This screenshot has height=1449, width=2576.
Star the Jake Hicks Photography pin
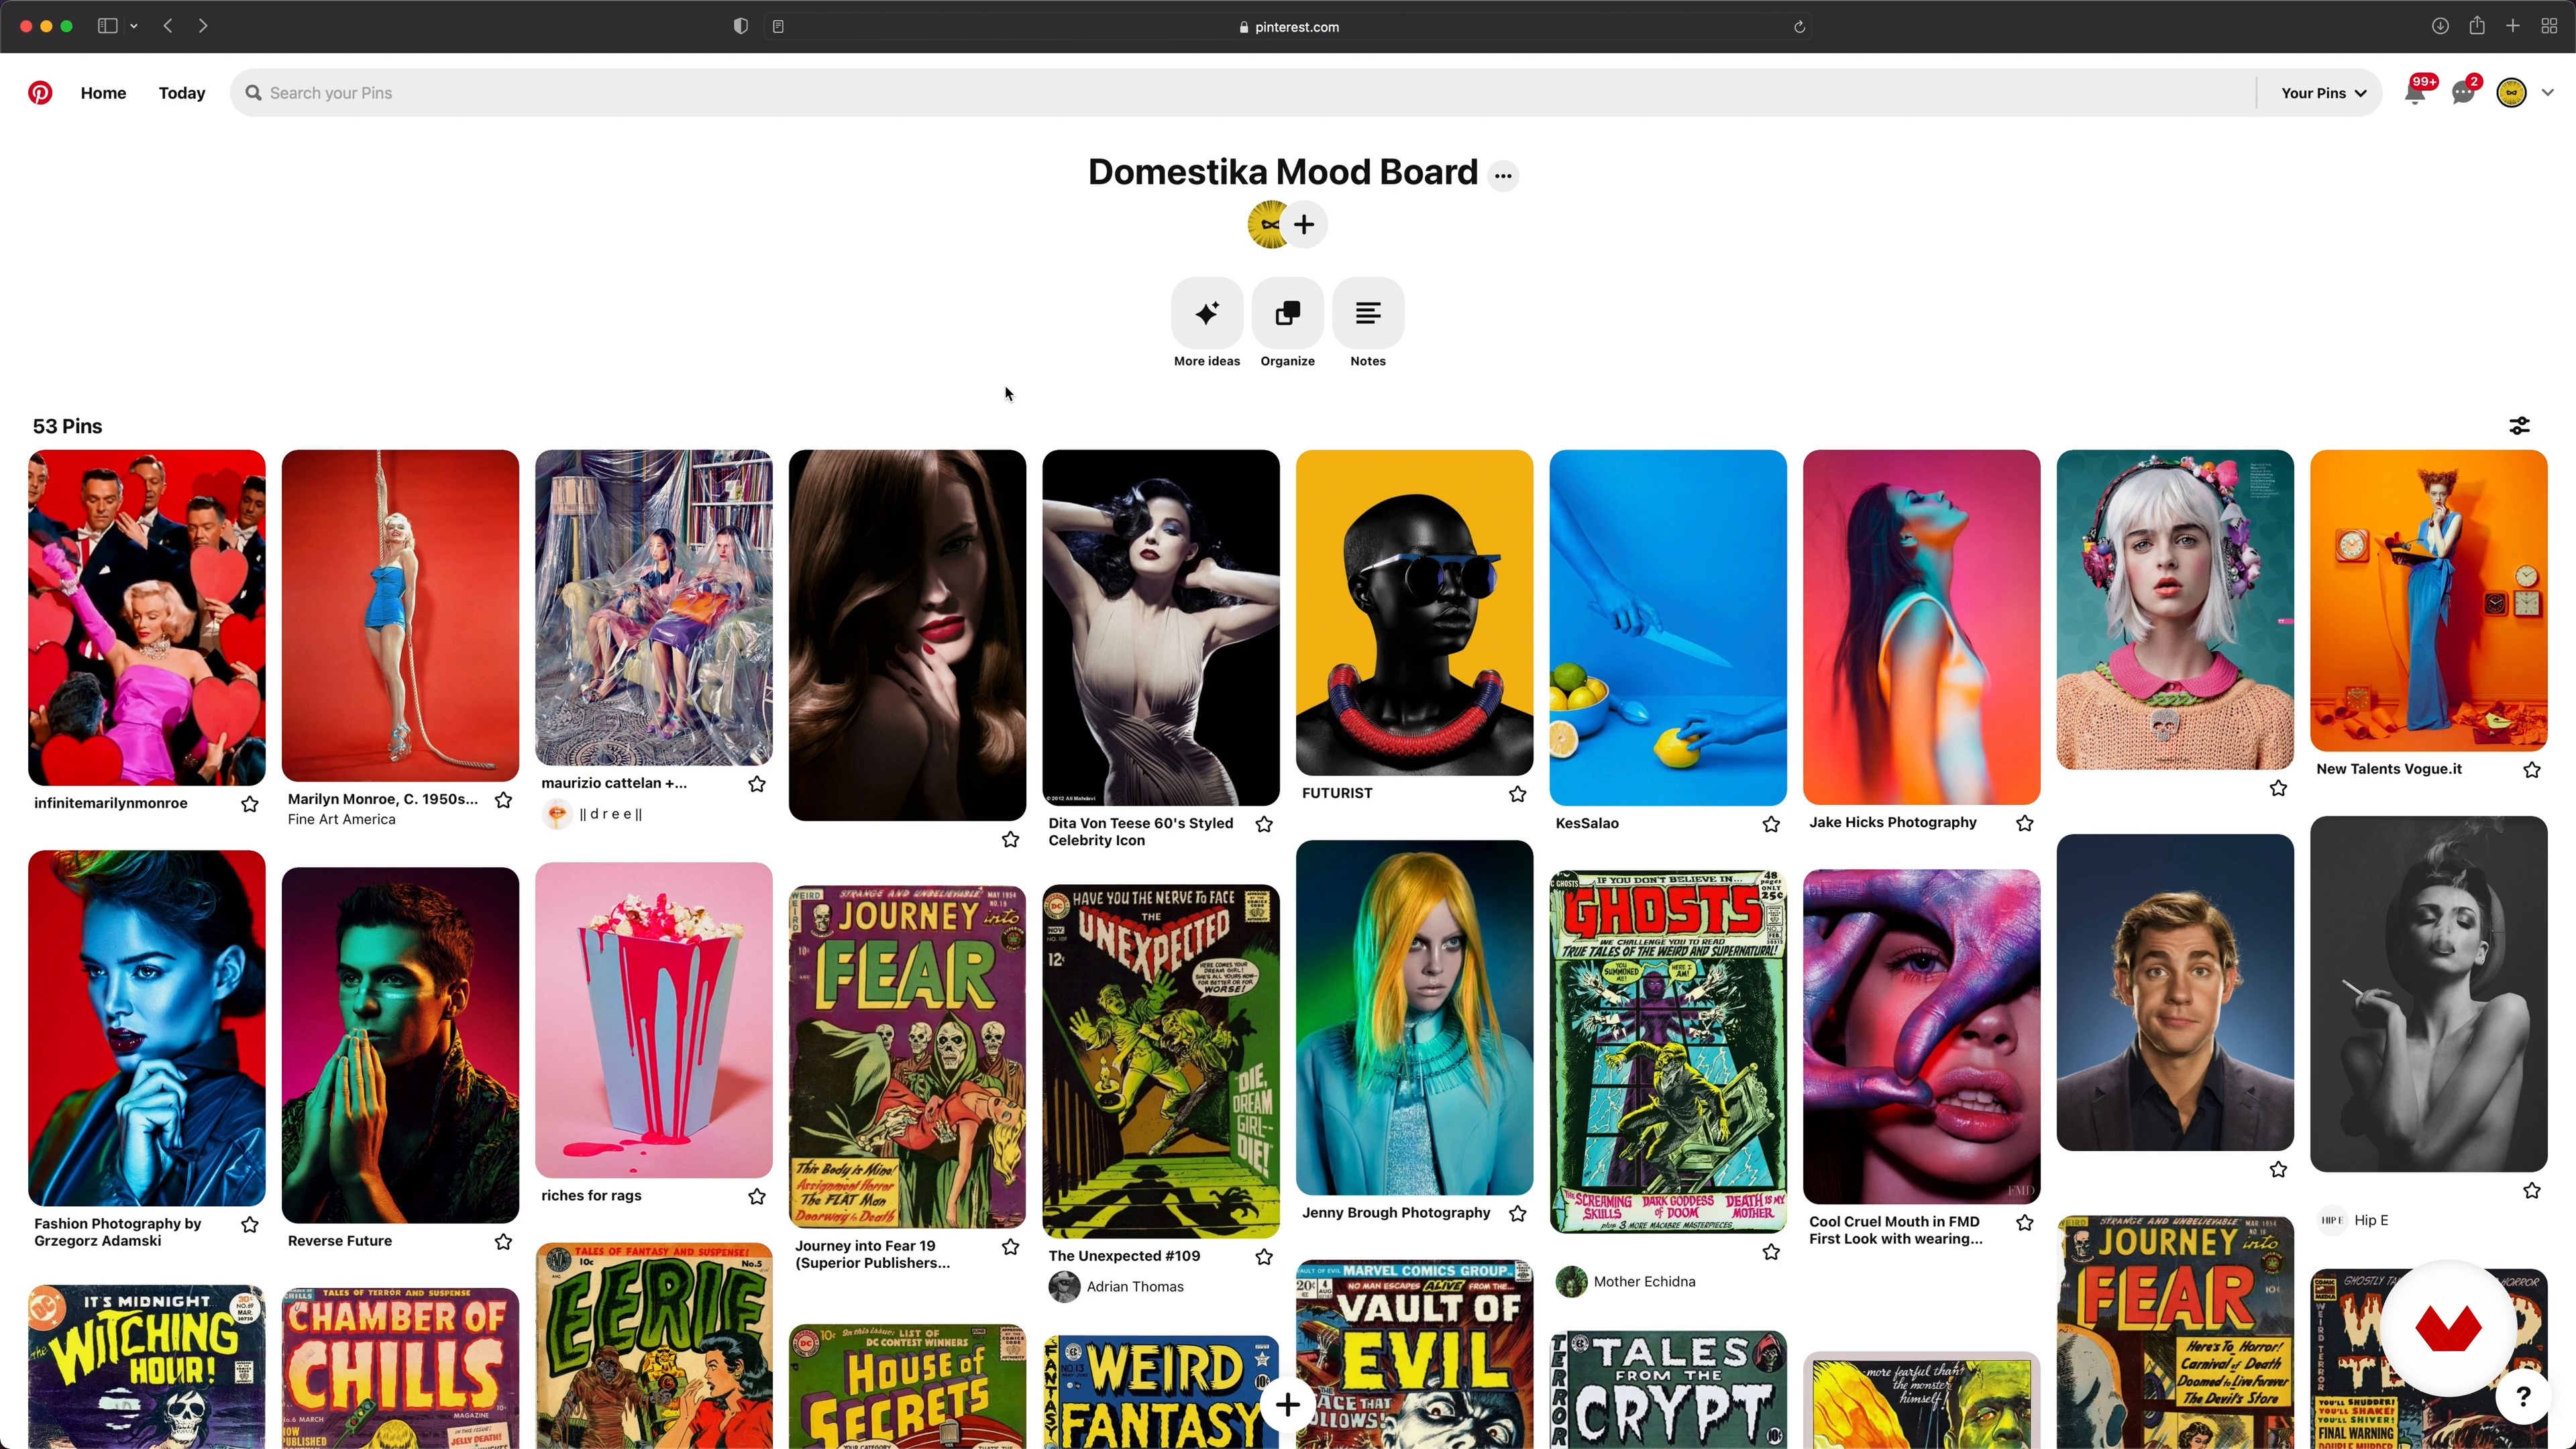coord(2025,823)
